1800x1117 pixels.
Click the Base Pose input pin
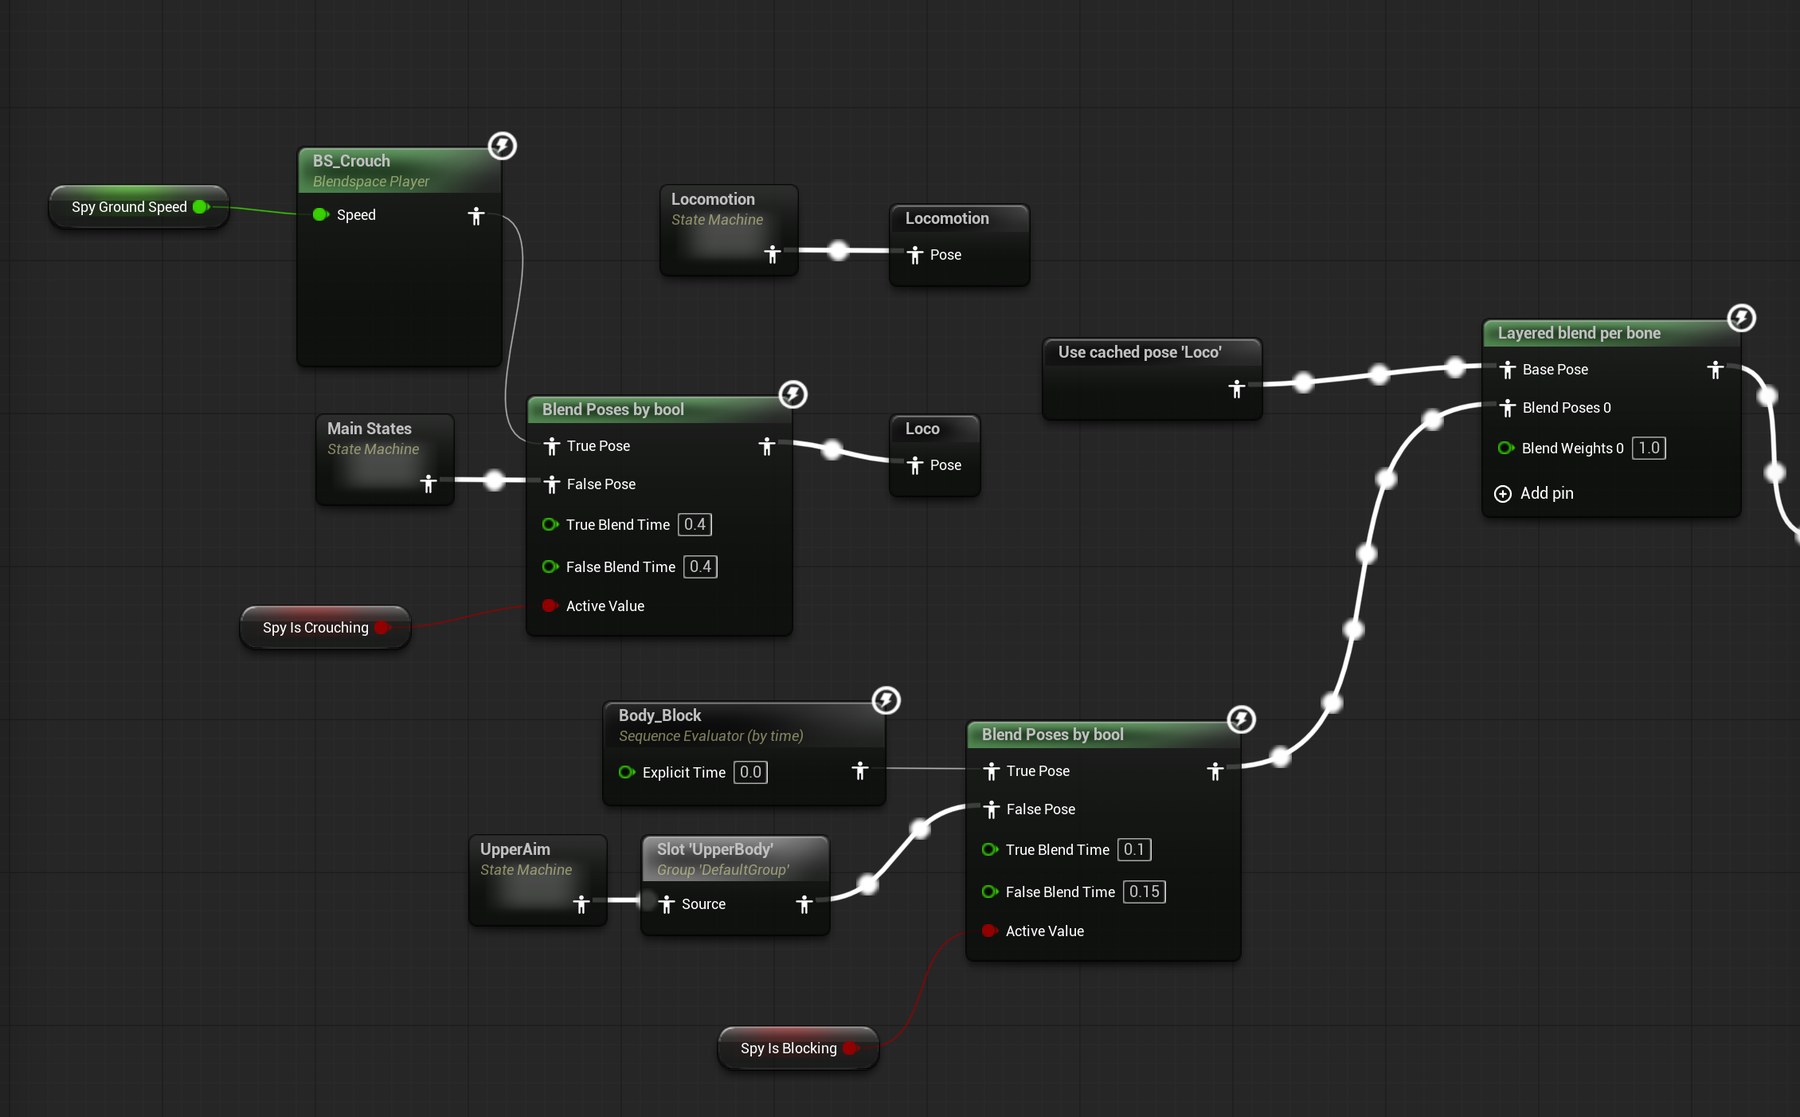tap(1508, 370)
